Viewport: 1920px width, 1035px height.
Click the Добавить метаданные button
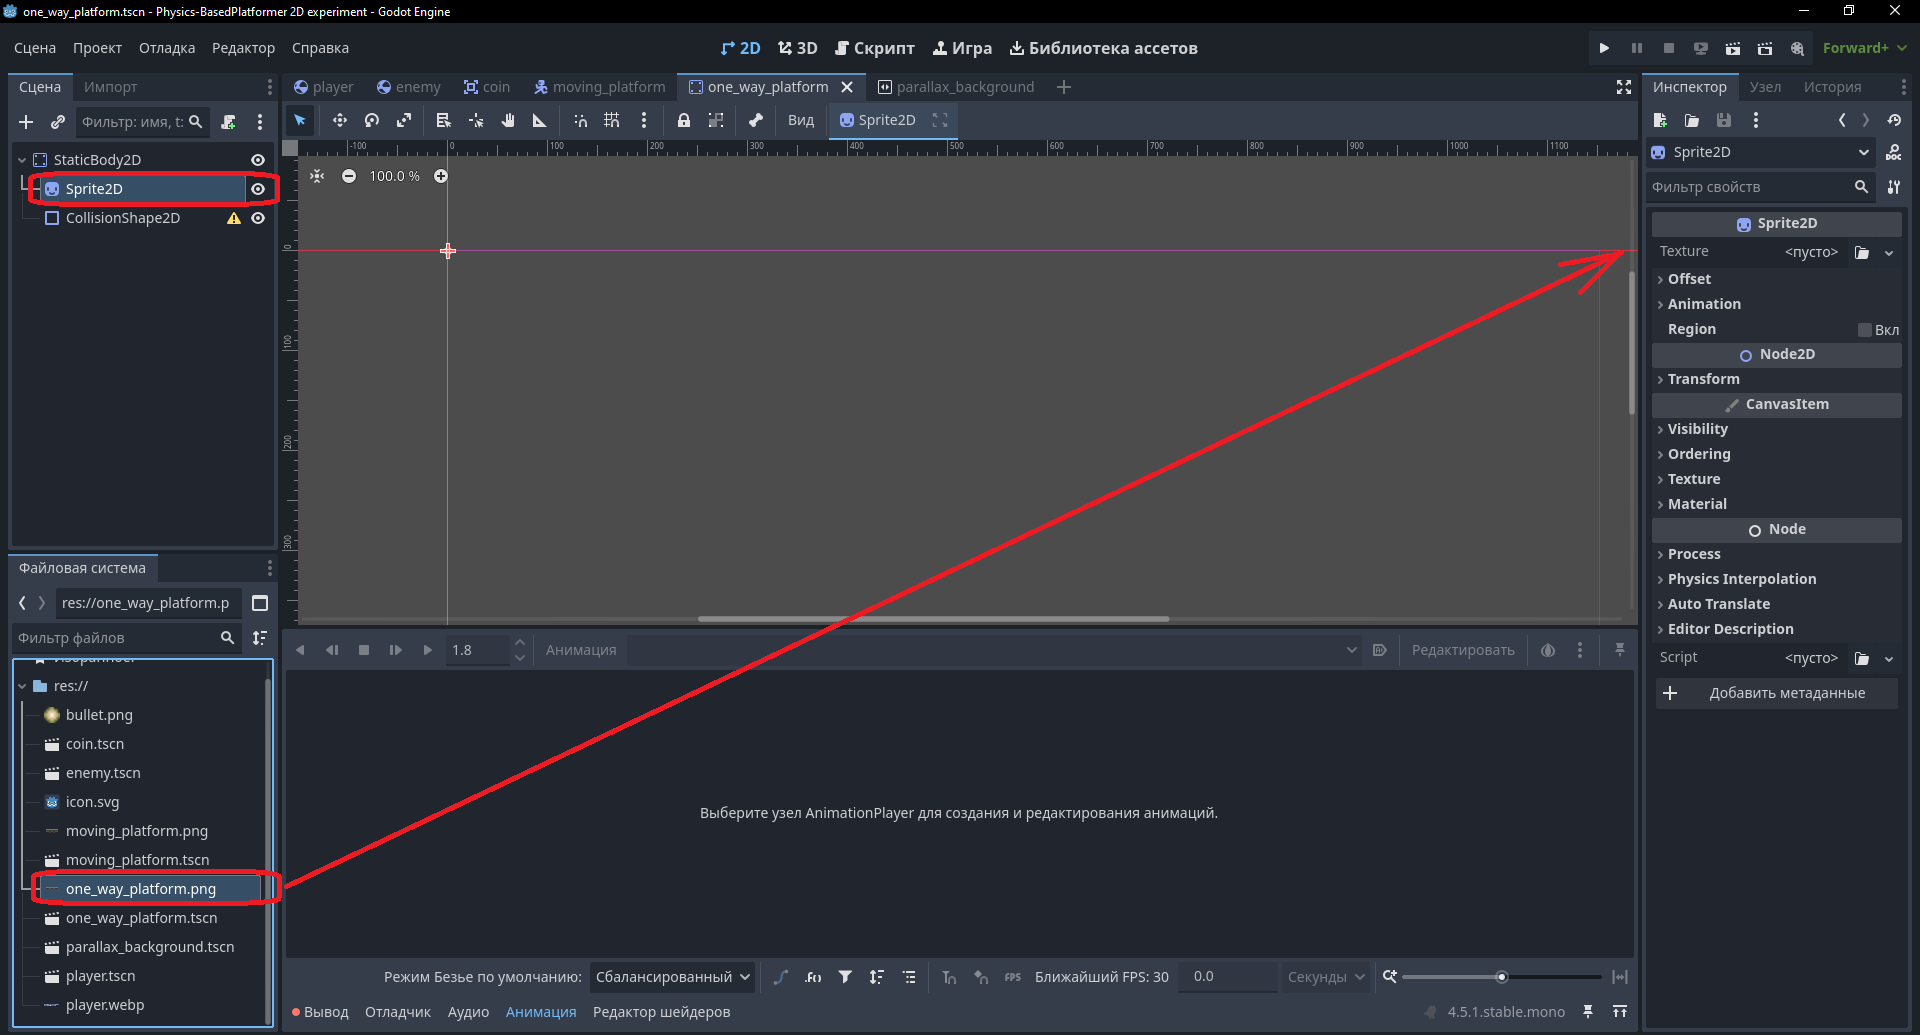pyautogui.click(x=1776, y=693)
